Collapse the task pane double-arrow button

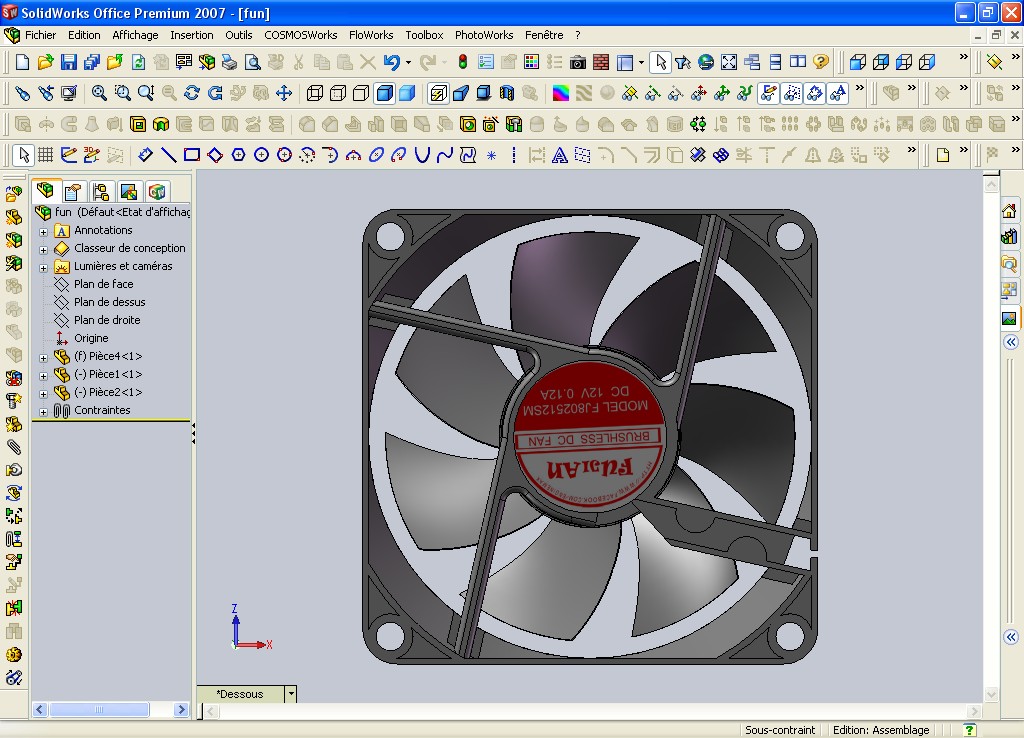[x=1011, y=342]
